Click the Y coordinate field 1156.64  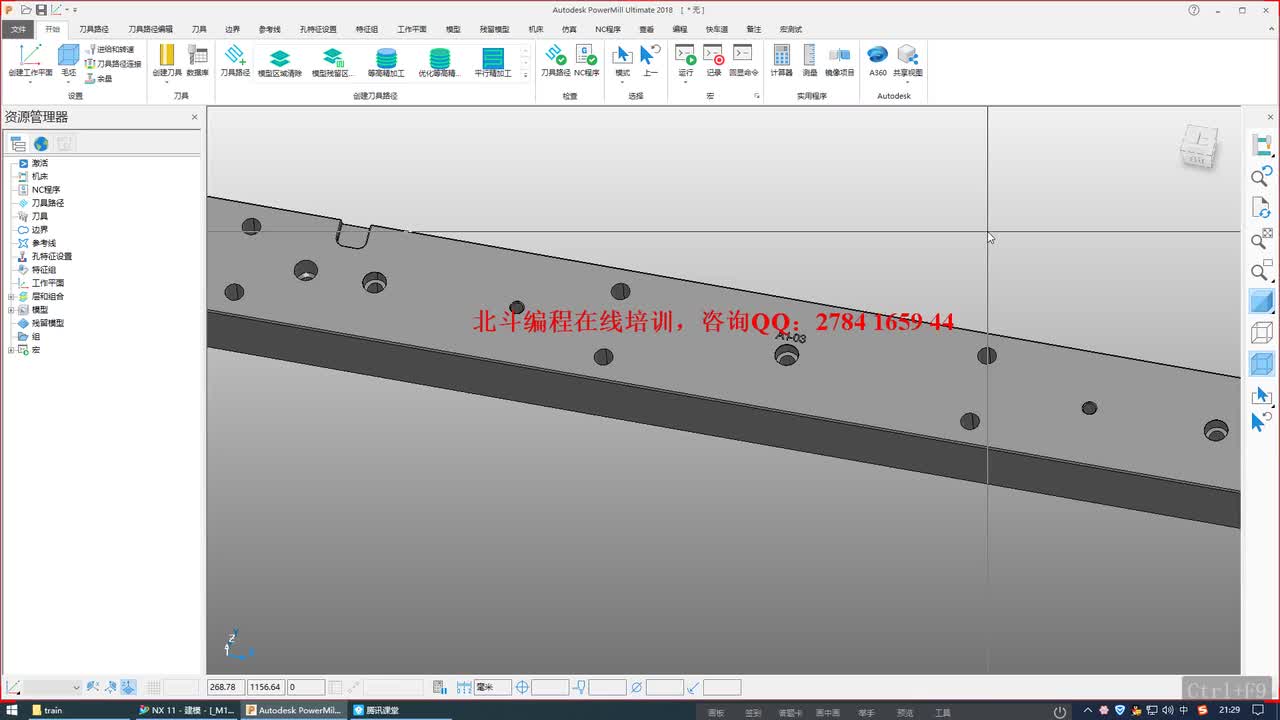coord(266,687)
